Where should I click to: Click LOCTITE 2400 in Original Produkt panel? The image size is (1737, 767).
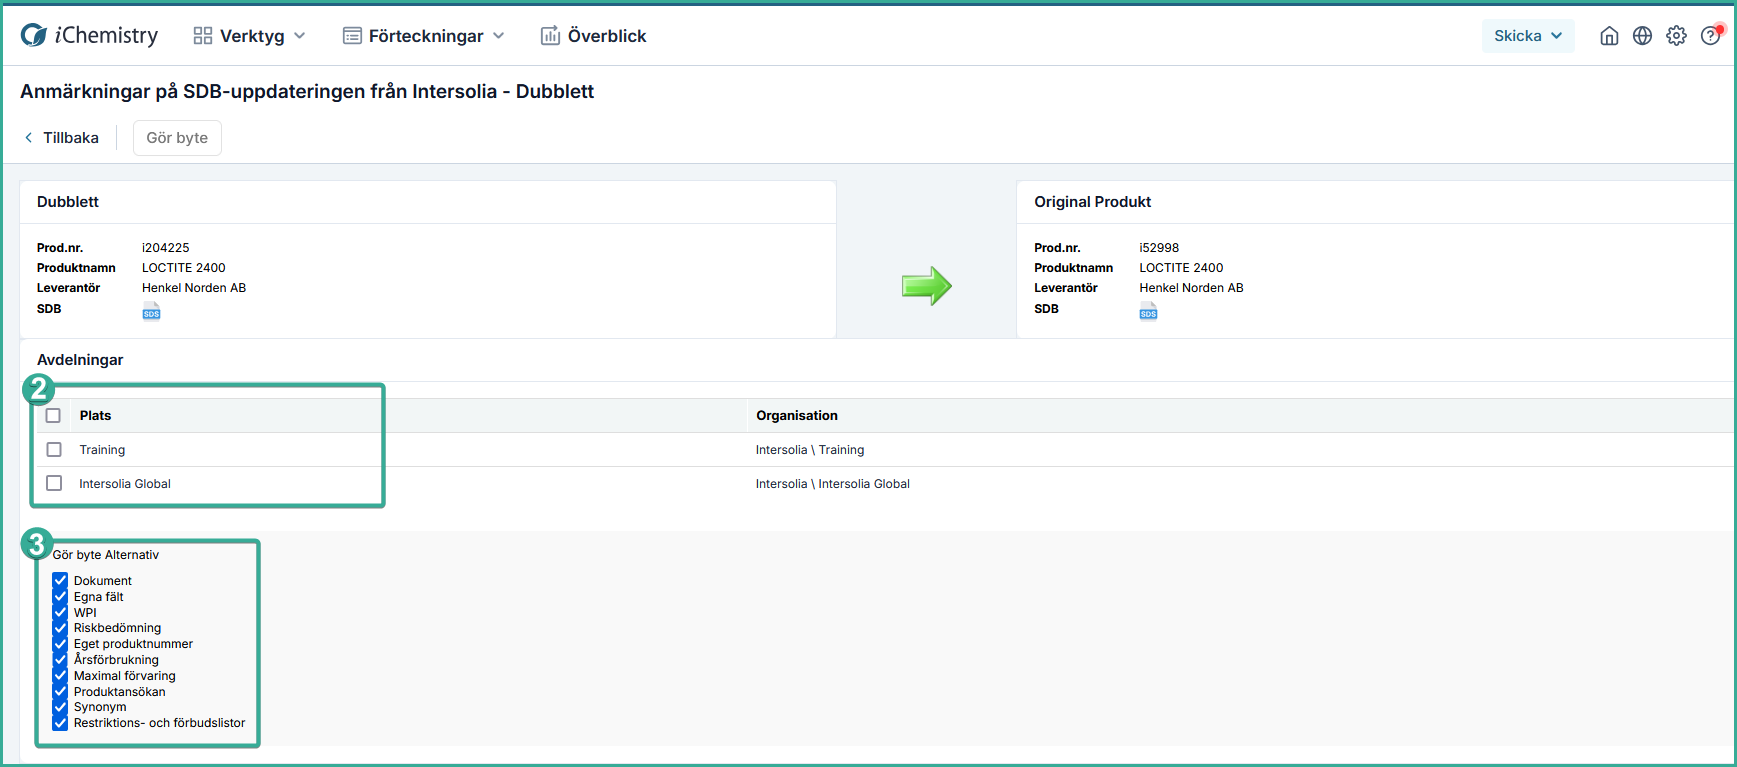1181,268
